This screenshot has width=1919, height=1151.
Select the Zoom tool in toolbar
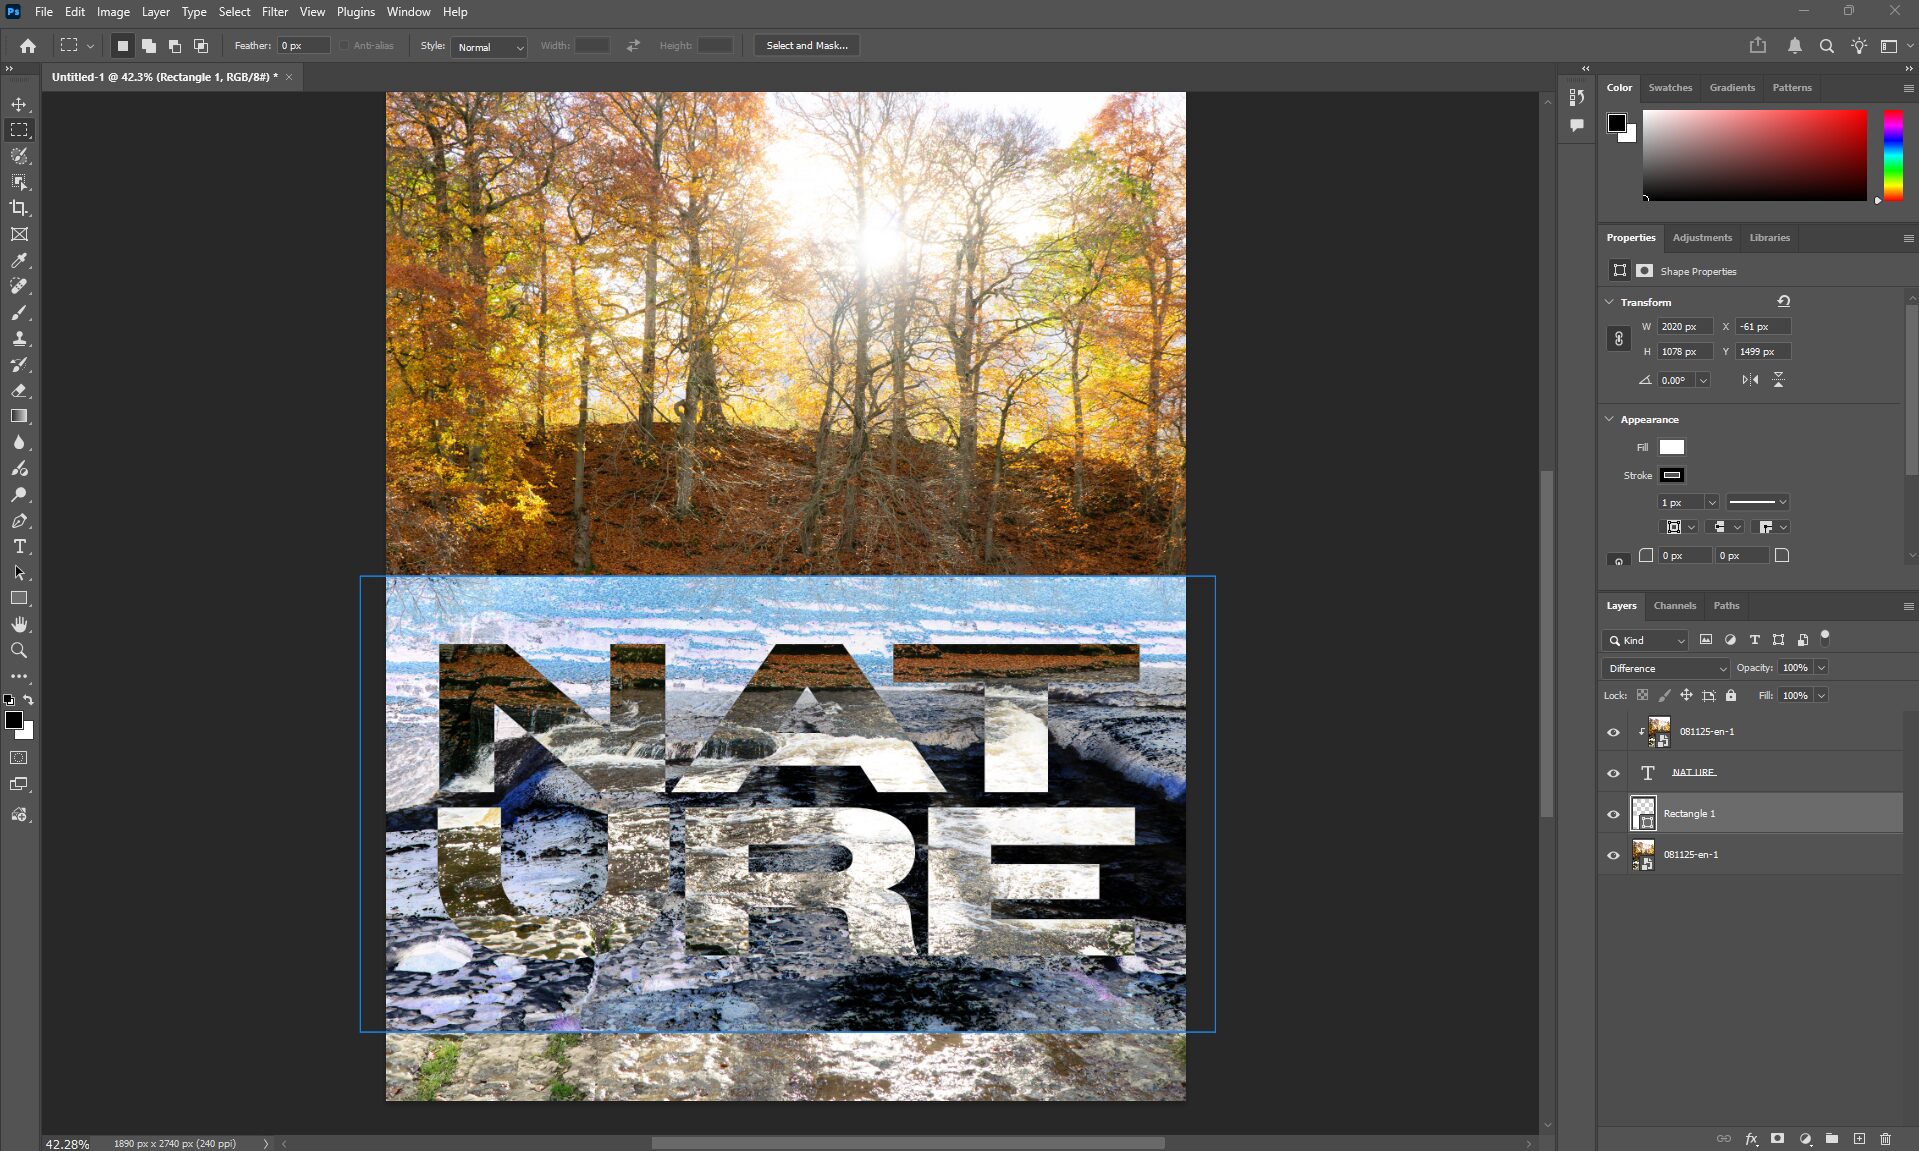coord(19,650)
